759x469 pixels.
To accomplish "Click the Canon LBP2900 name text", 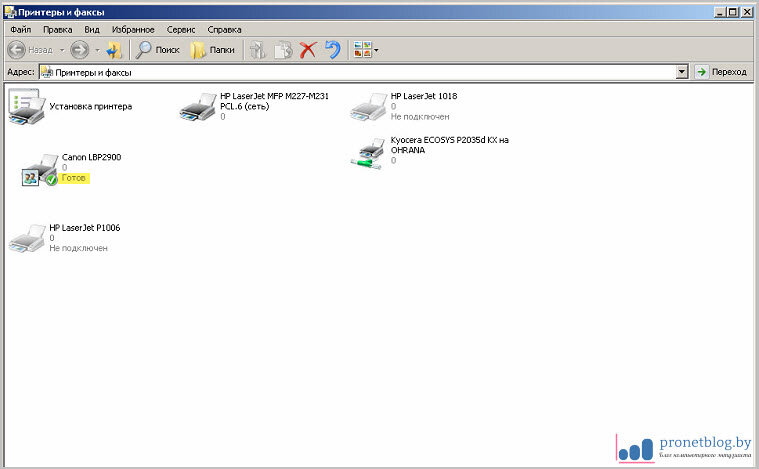I will 91,157.
